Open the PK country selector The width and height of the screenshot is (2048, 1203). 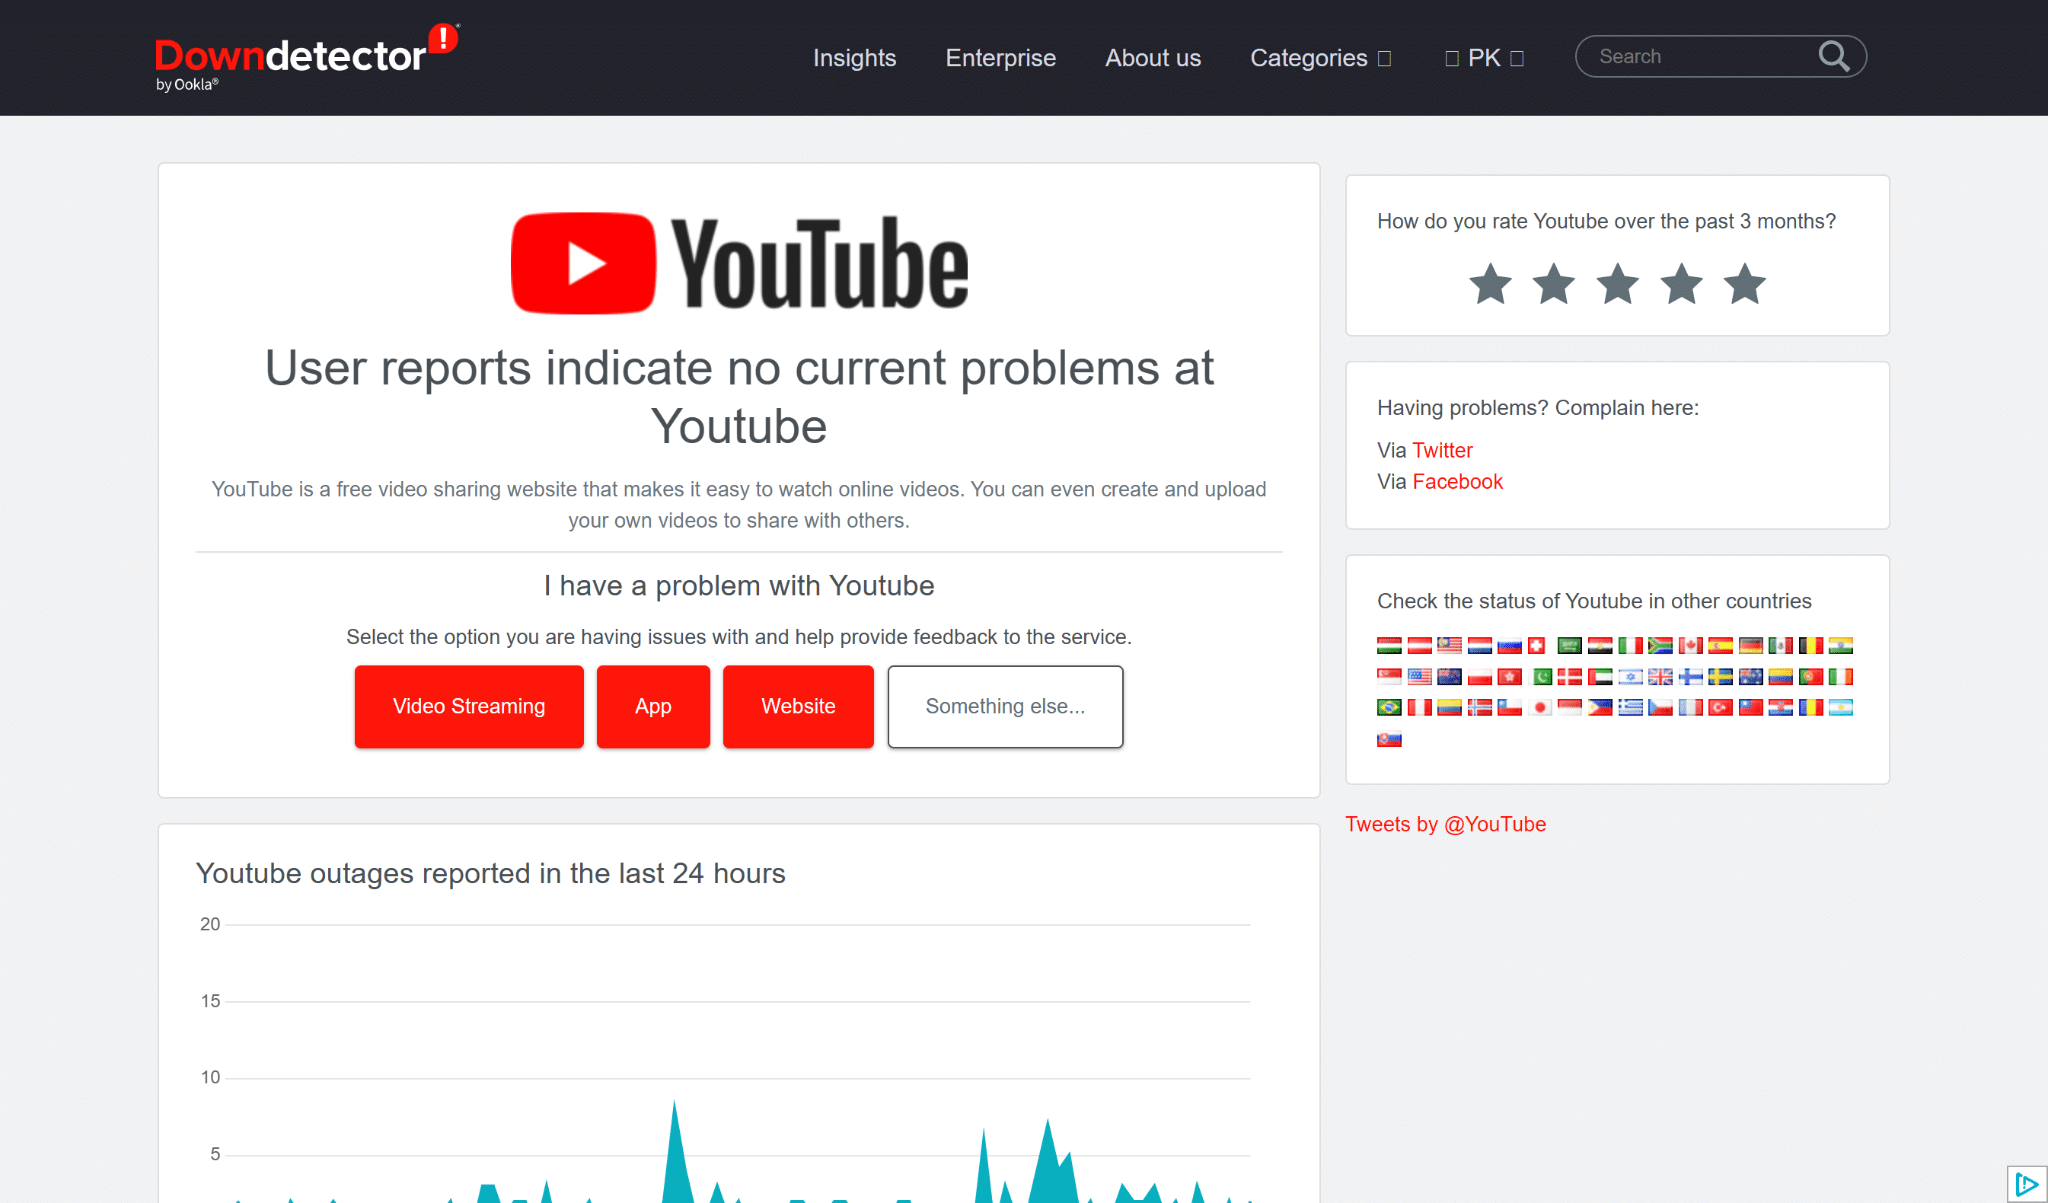click(1484, 58)
